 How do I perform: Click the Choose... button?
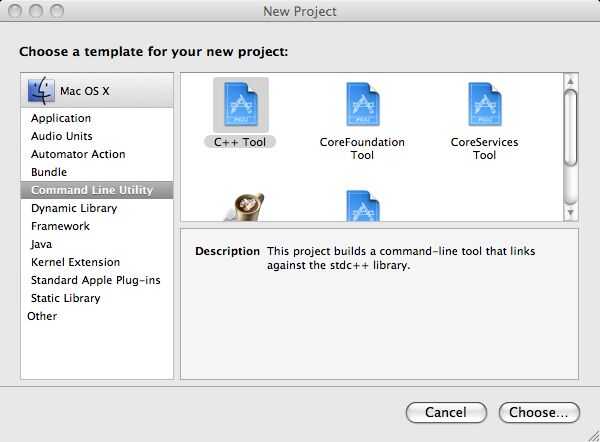pyautogui.click(x=538, y=412)
